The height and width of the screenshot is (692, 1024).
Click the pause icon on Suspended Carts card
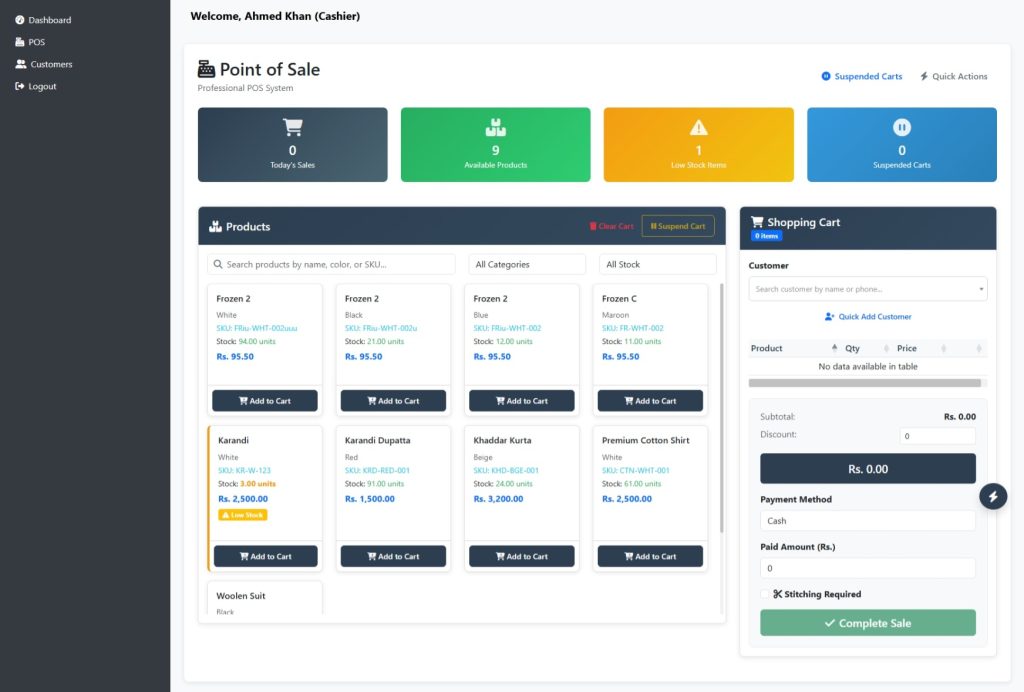click(901, 127)
